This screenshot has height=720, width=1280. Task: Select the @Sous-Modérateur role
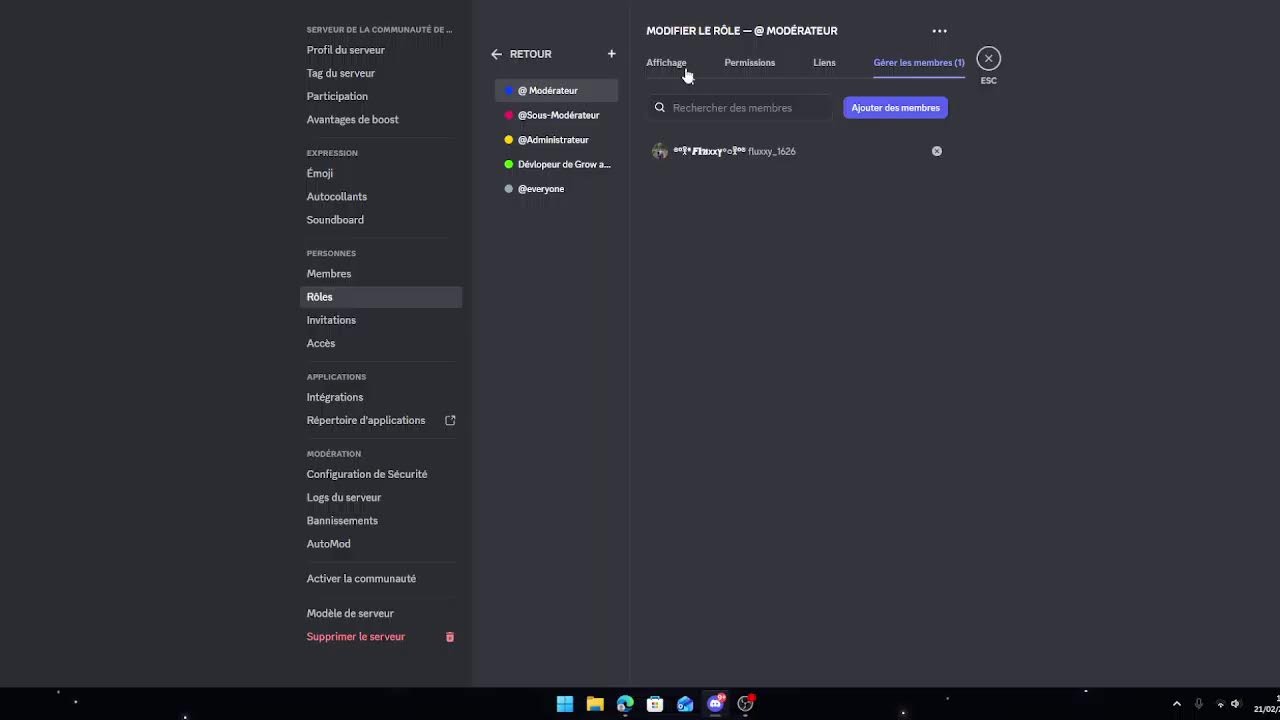[556, 115]
